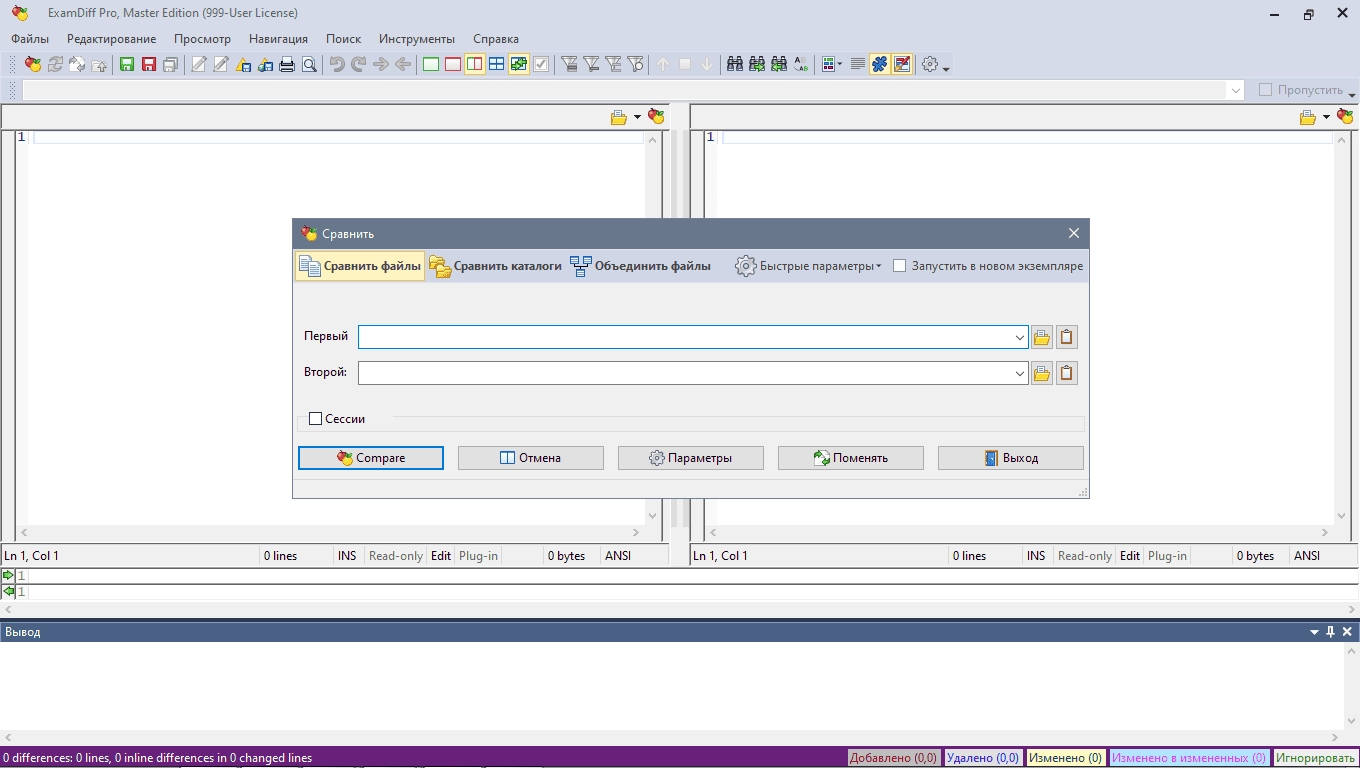Click Find Next binoculars with right arrow
1360x768 pixels.
point(757,64)
